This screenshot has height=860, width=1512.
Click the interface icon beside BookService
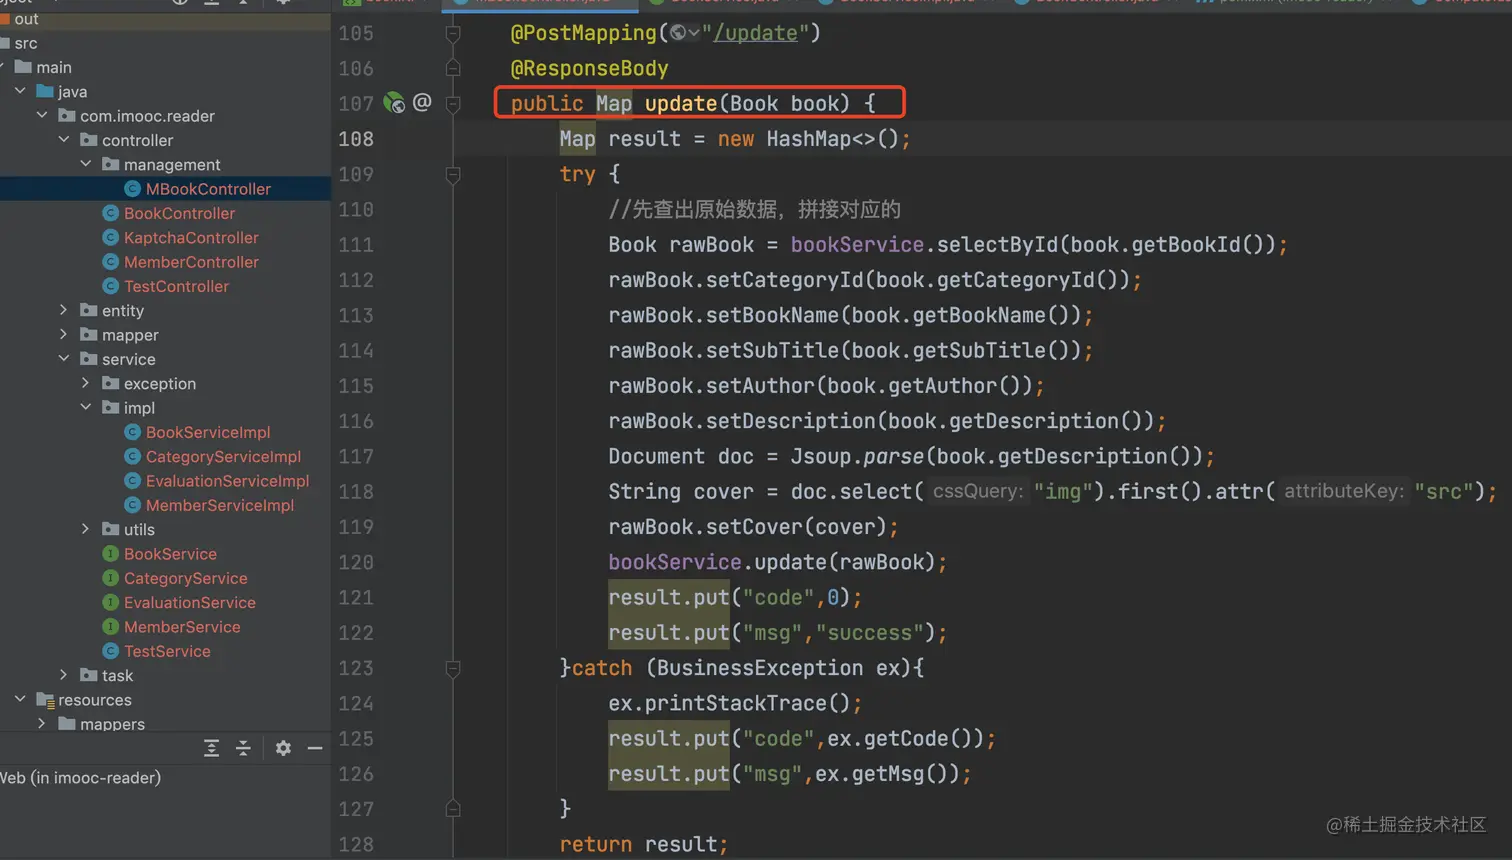pos(111,554)
